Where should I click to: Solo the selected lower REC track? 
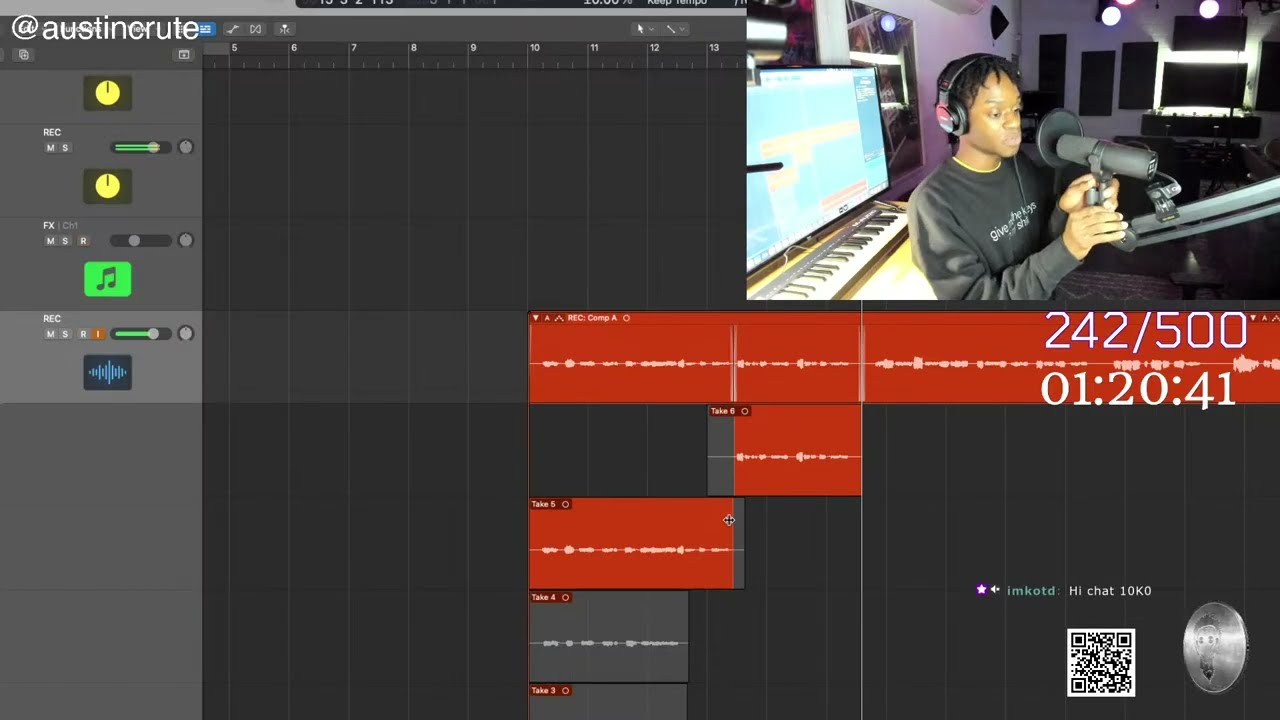click(65, 334)
